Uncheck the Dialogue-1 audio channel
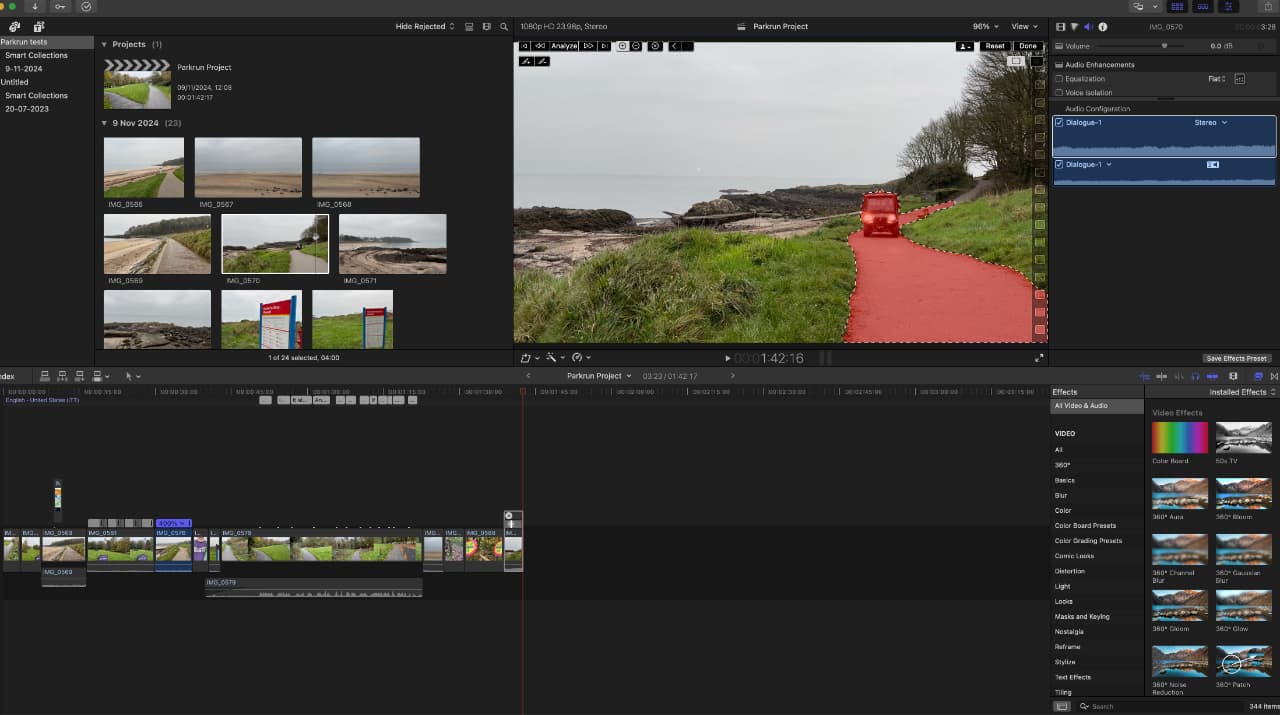Screen dimensions: 1280x715 tap(1060, 123)
